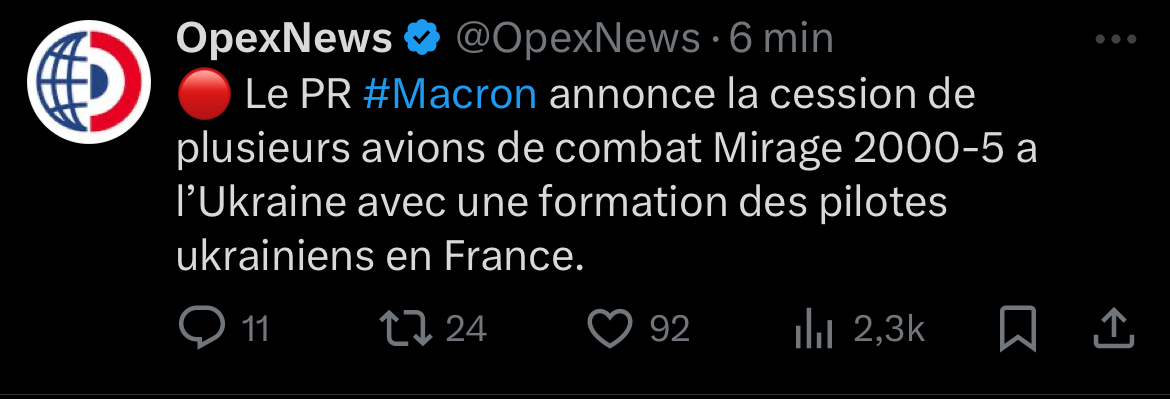Click the 2,3k views count
This screenshot has width=1170, height=399.
(889, 329)
